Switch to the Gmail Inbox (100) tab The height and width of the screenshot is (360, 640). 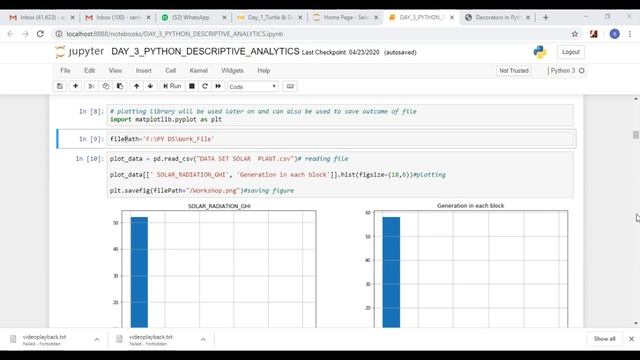tap(118, 18)
